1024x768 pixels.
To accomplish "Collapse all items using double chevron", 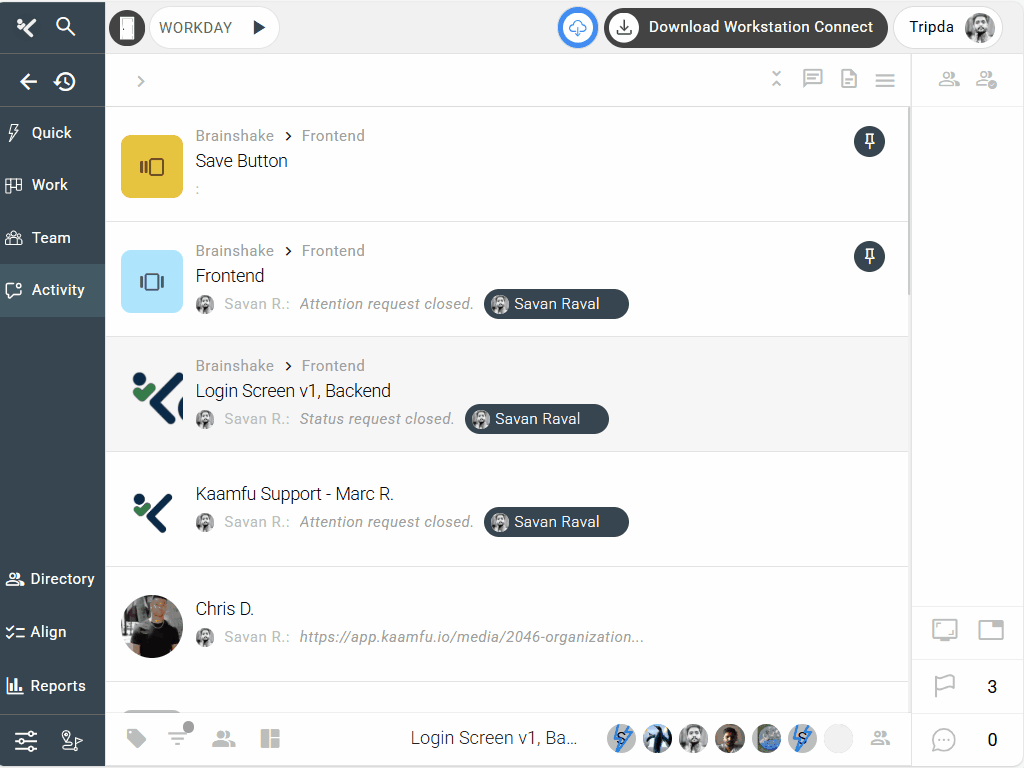I will pos(777,79).
